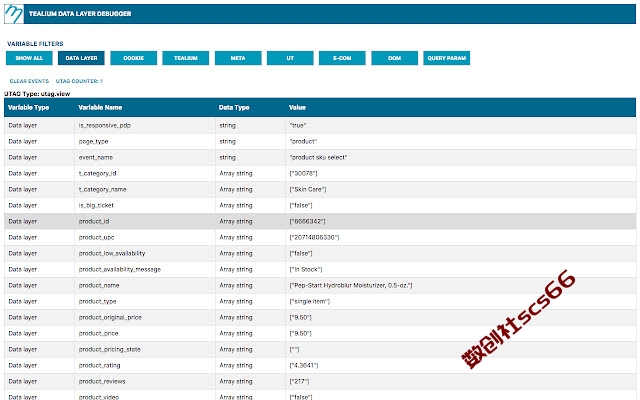Select the product_price variable name
Screen dimensions: 640x400
tap(98, 333)
